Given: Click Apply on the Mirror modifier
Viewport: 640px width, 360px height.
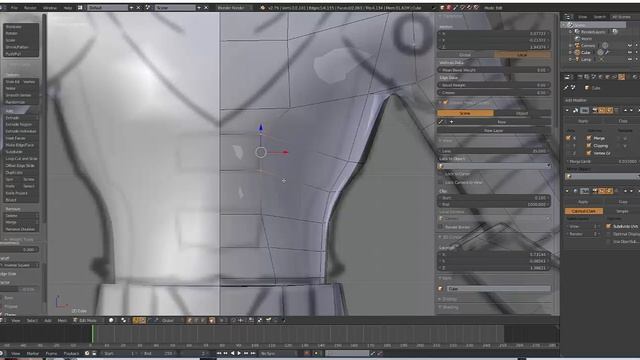Looking at the screenshot, I should pyautogui.click(x=583, y=121).
